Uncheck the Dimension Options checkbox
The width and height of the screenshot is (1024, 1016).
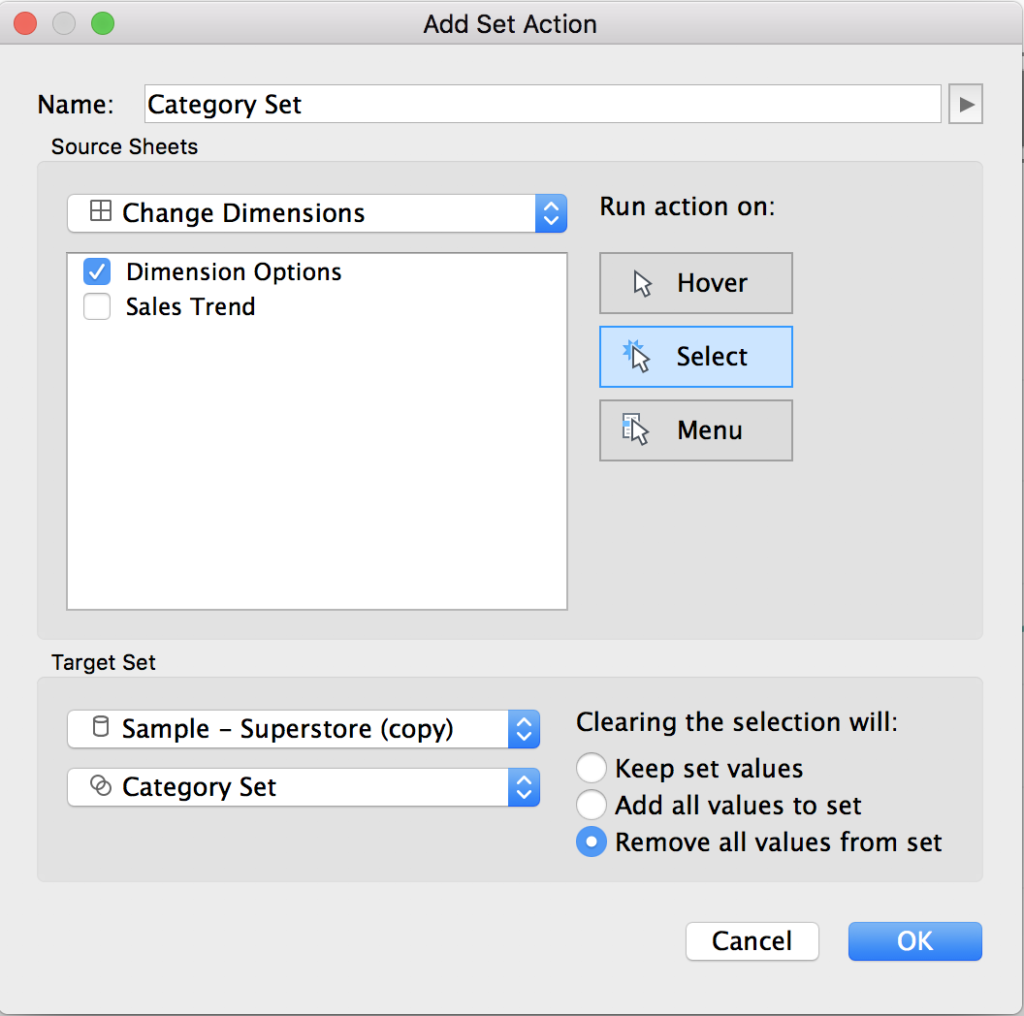pyautogui.click(x=97, y=272)
